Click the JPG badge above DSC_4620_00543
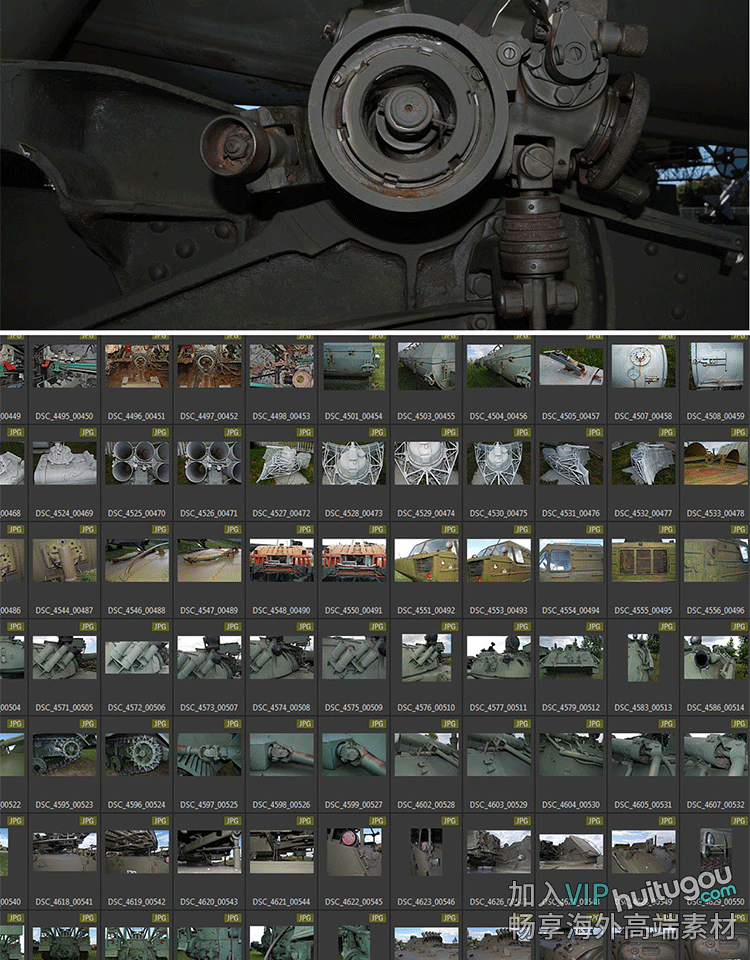The height and width of the screenshot is (960, 750). tap(232, 820)
